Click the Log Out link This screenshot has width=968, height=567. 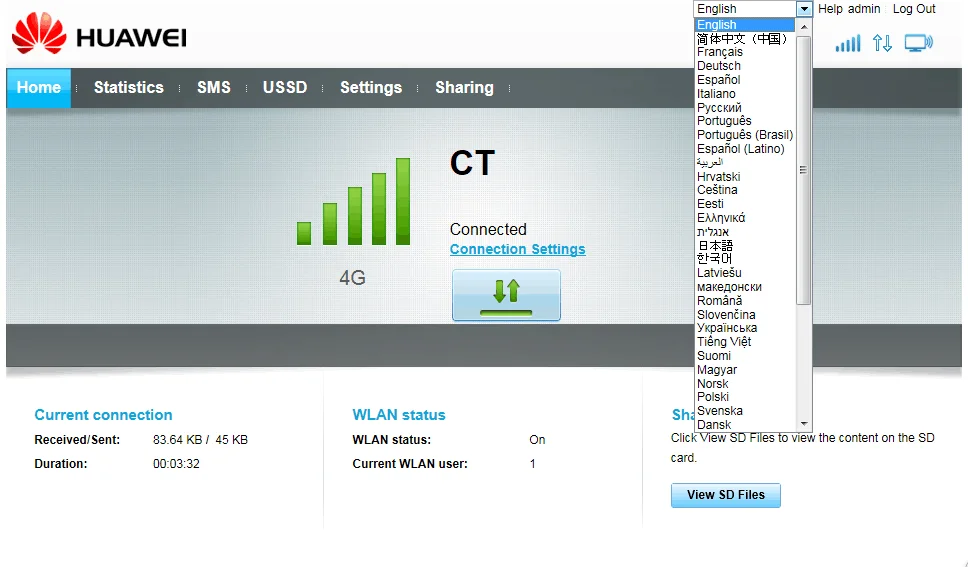[914, 9]
